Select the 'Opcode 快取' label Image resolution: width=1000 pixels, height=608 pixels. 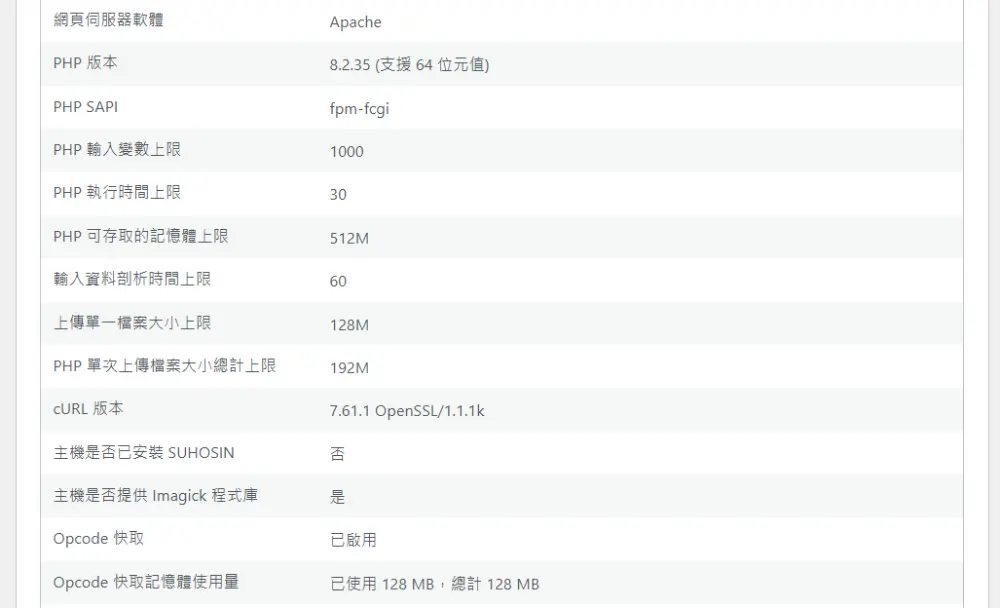click(98, 538)
